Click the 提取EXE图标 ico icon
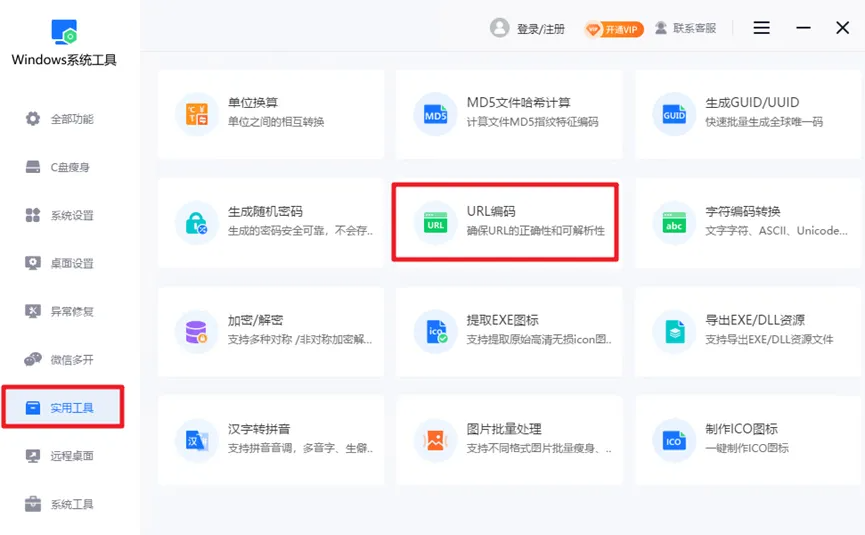Image resolution: width=865 pixels, height=535 pixels. (x=436, y=332)
